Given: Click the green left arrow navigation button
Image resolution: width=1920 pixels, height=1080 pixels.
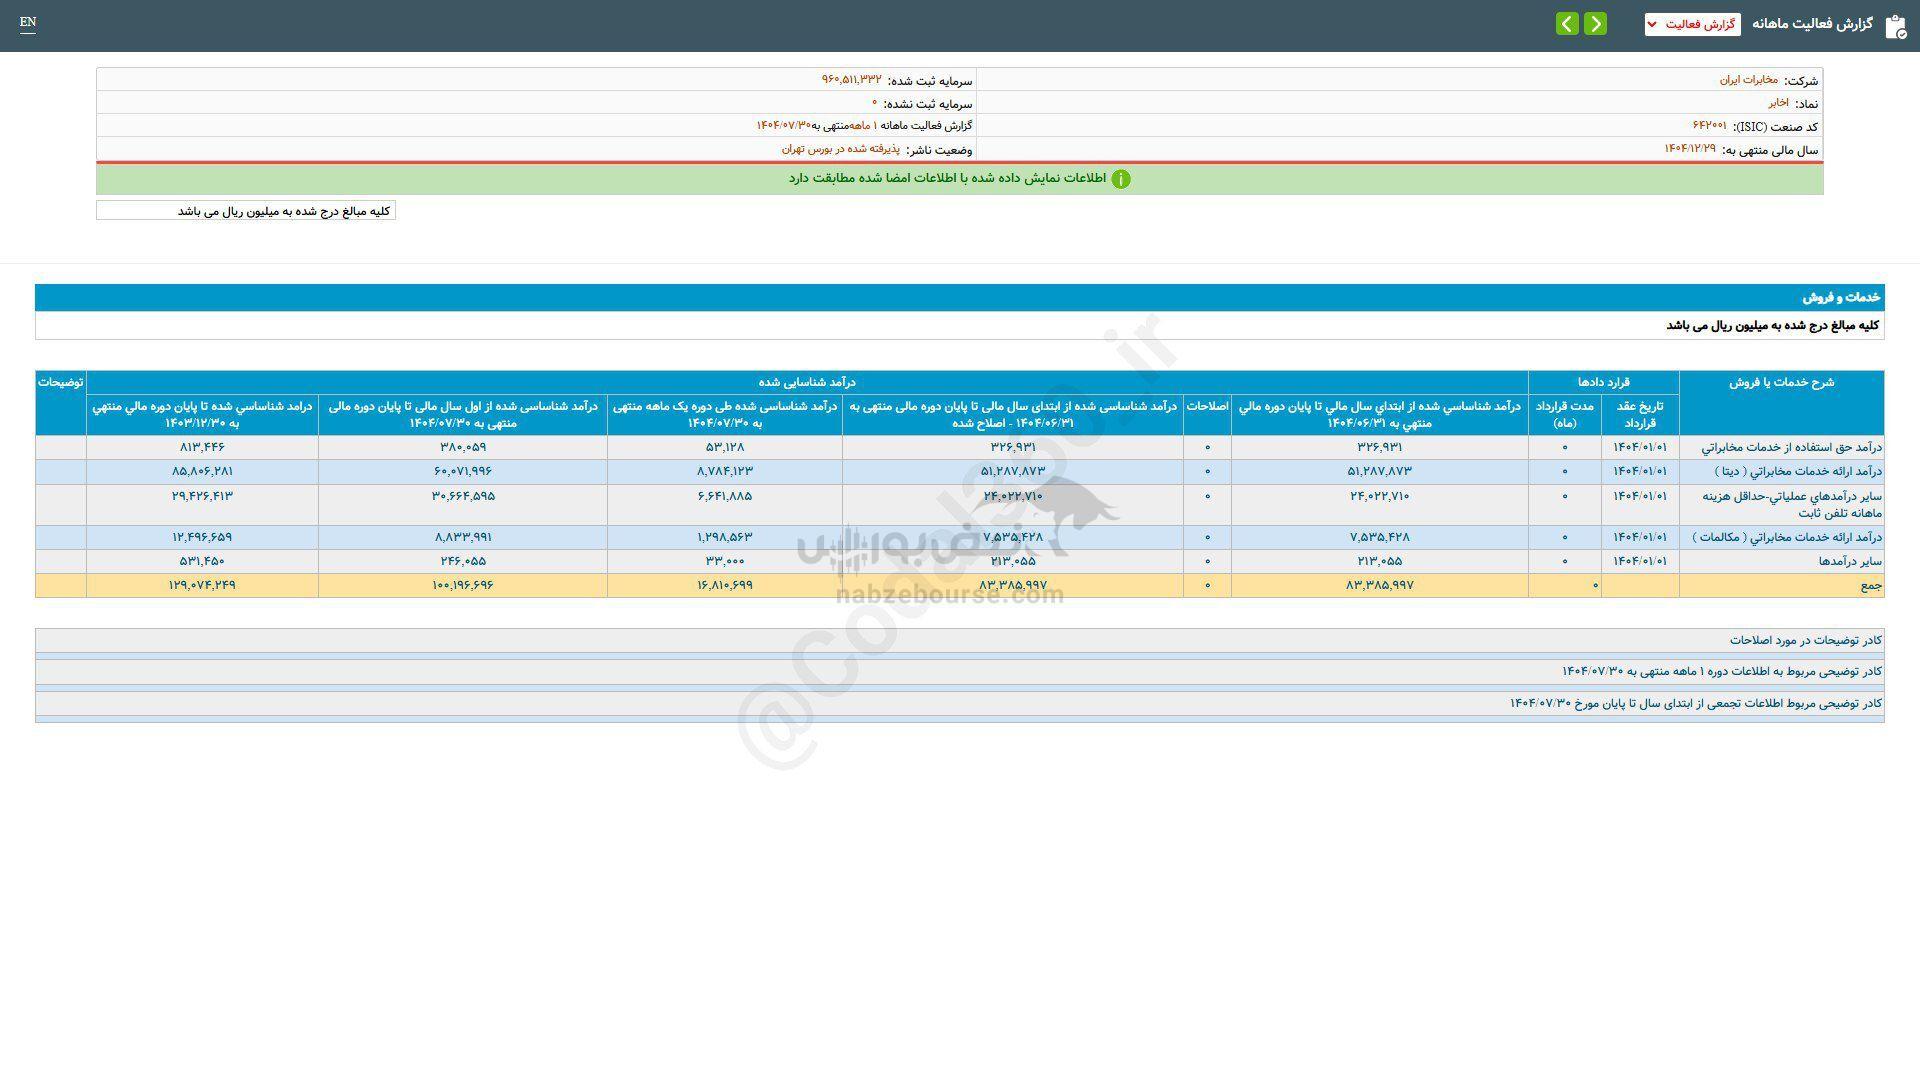Looking at the screenshot, I should point(1567,24).
